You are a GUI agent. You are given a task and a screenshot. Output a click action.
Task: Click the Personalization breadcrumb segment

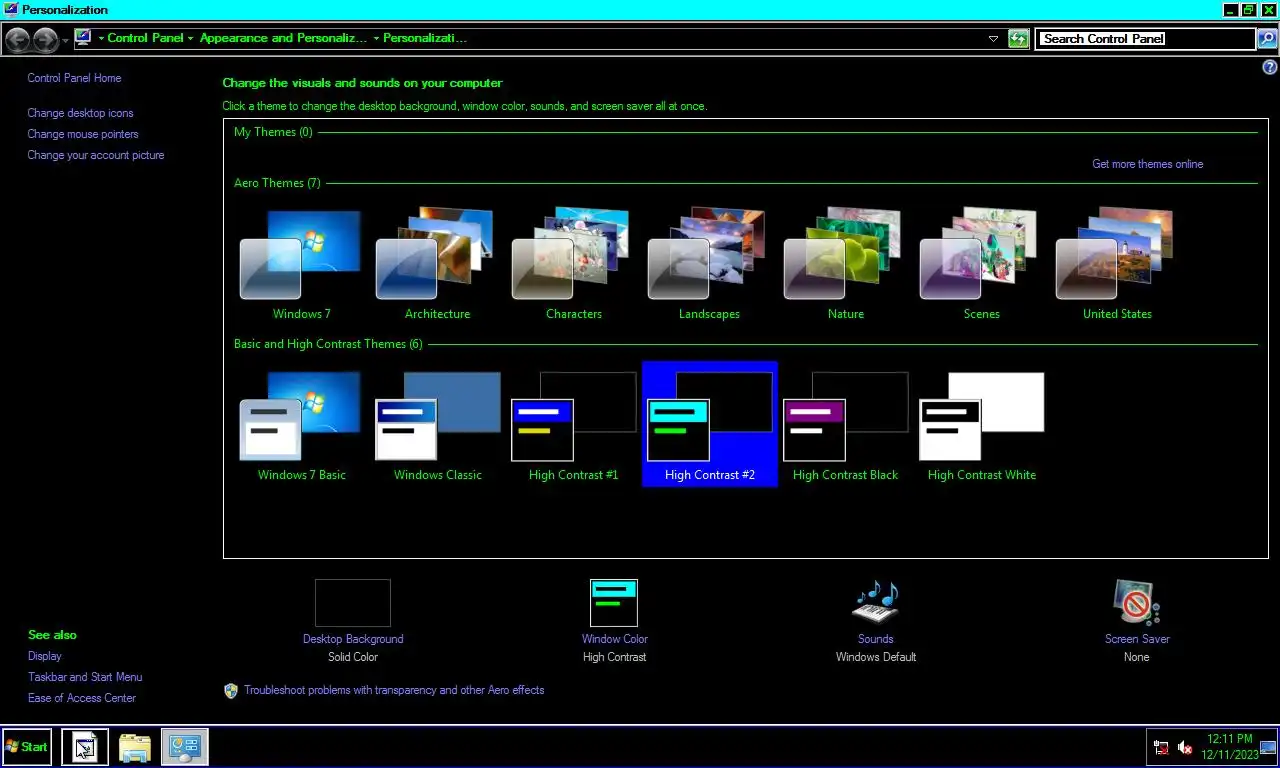click(425, 38)
